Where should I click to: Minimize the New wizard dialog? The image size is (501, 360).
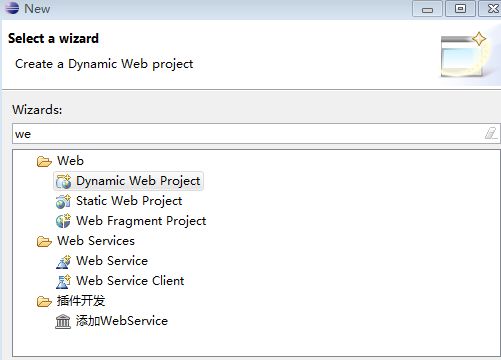(x=427, y=8)
